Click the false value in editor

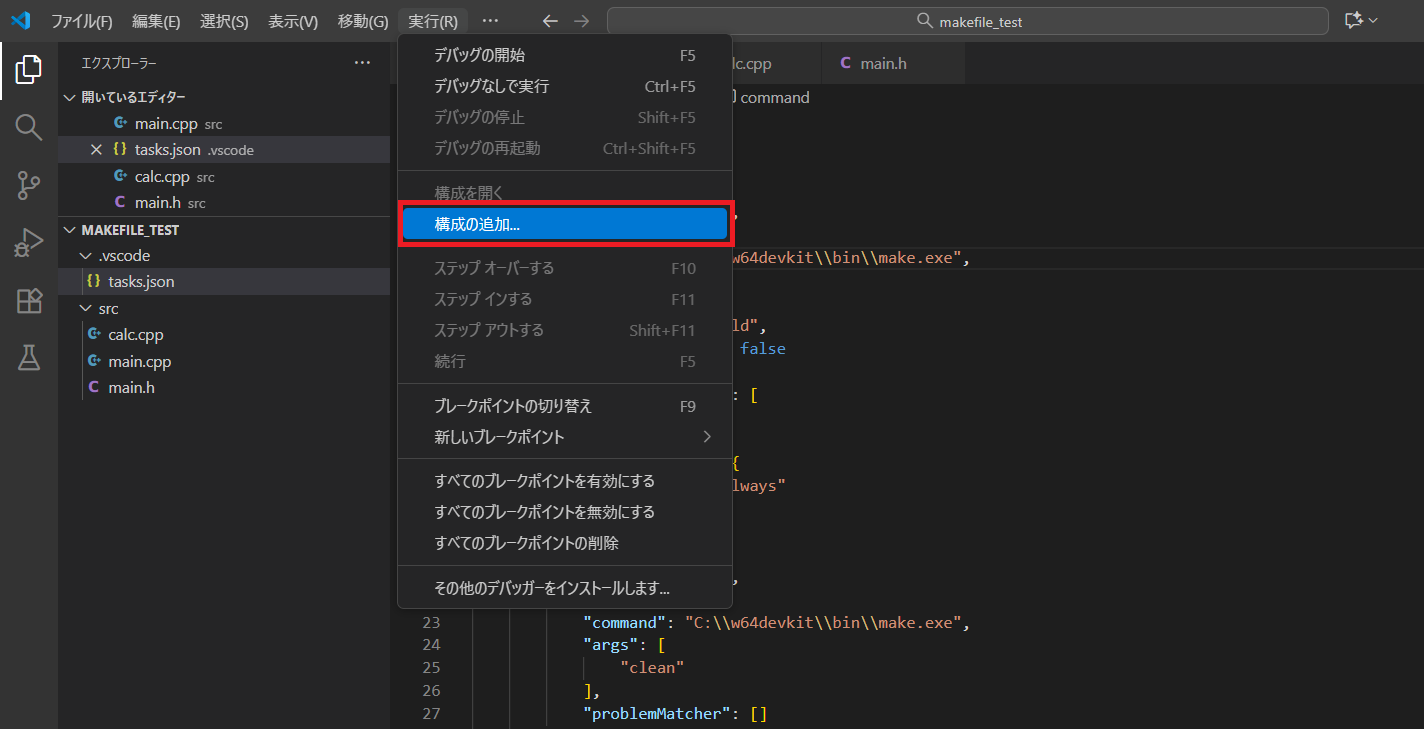point(763,349)
